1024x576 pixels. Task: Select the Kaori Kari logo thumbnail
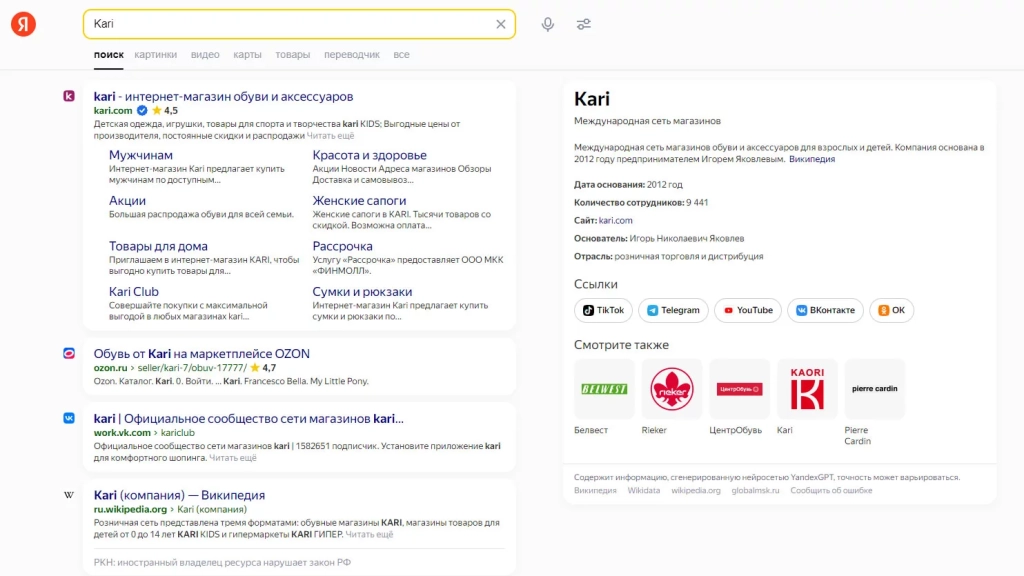coord(807,389)
